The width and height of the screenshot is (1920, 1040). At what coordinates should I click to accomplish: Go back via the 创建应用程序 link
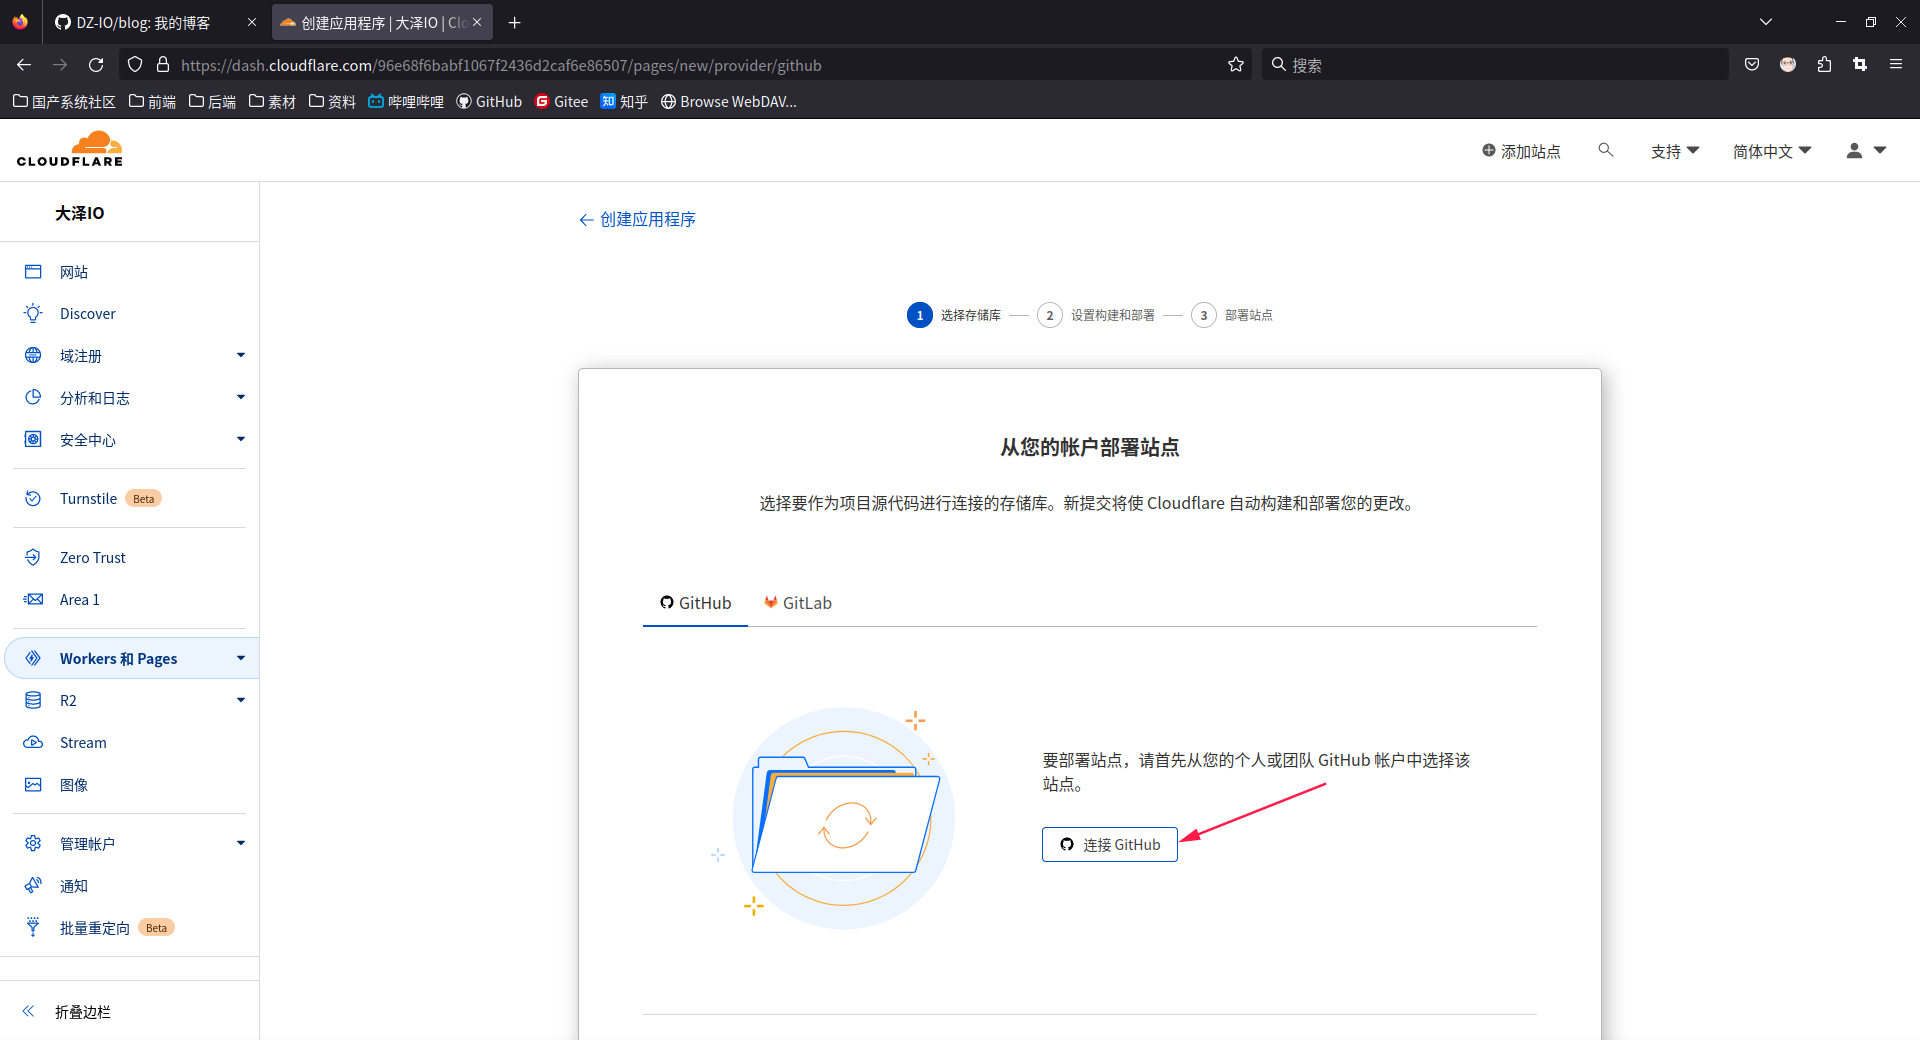[x=636, y=219]
